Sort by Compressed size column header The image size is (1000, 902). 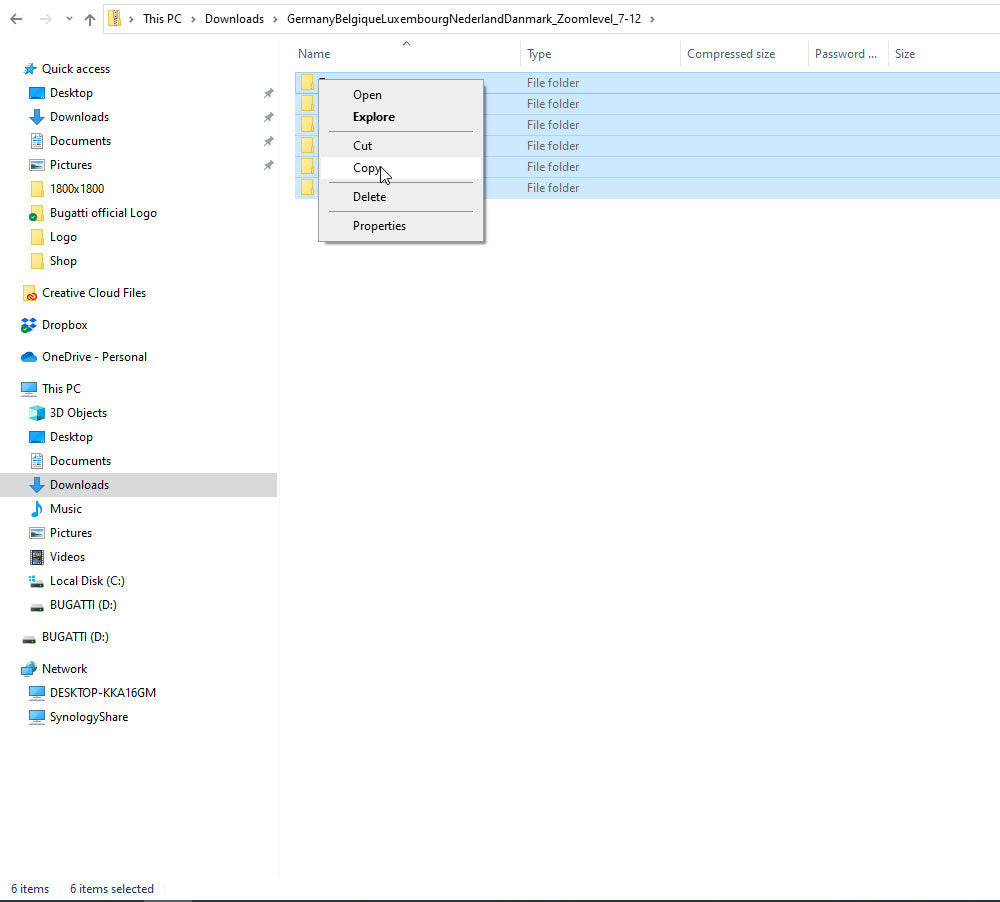730,54
